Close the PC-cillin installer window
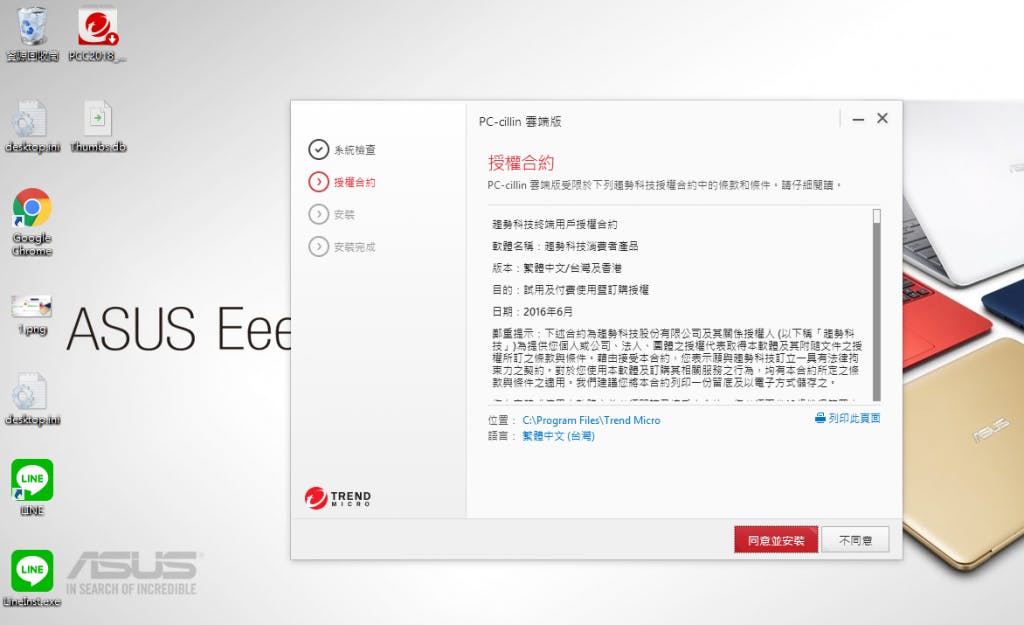The width and height of the screenshot is (1024, 625). pyautogui.click(x=882, y=118)
